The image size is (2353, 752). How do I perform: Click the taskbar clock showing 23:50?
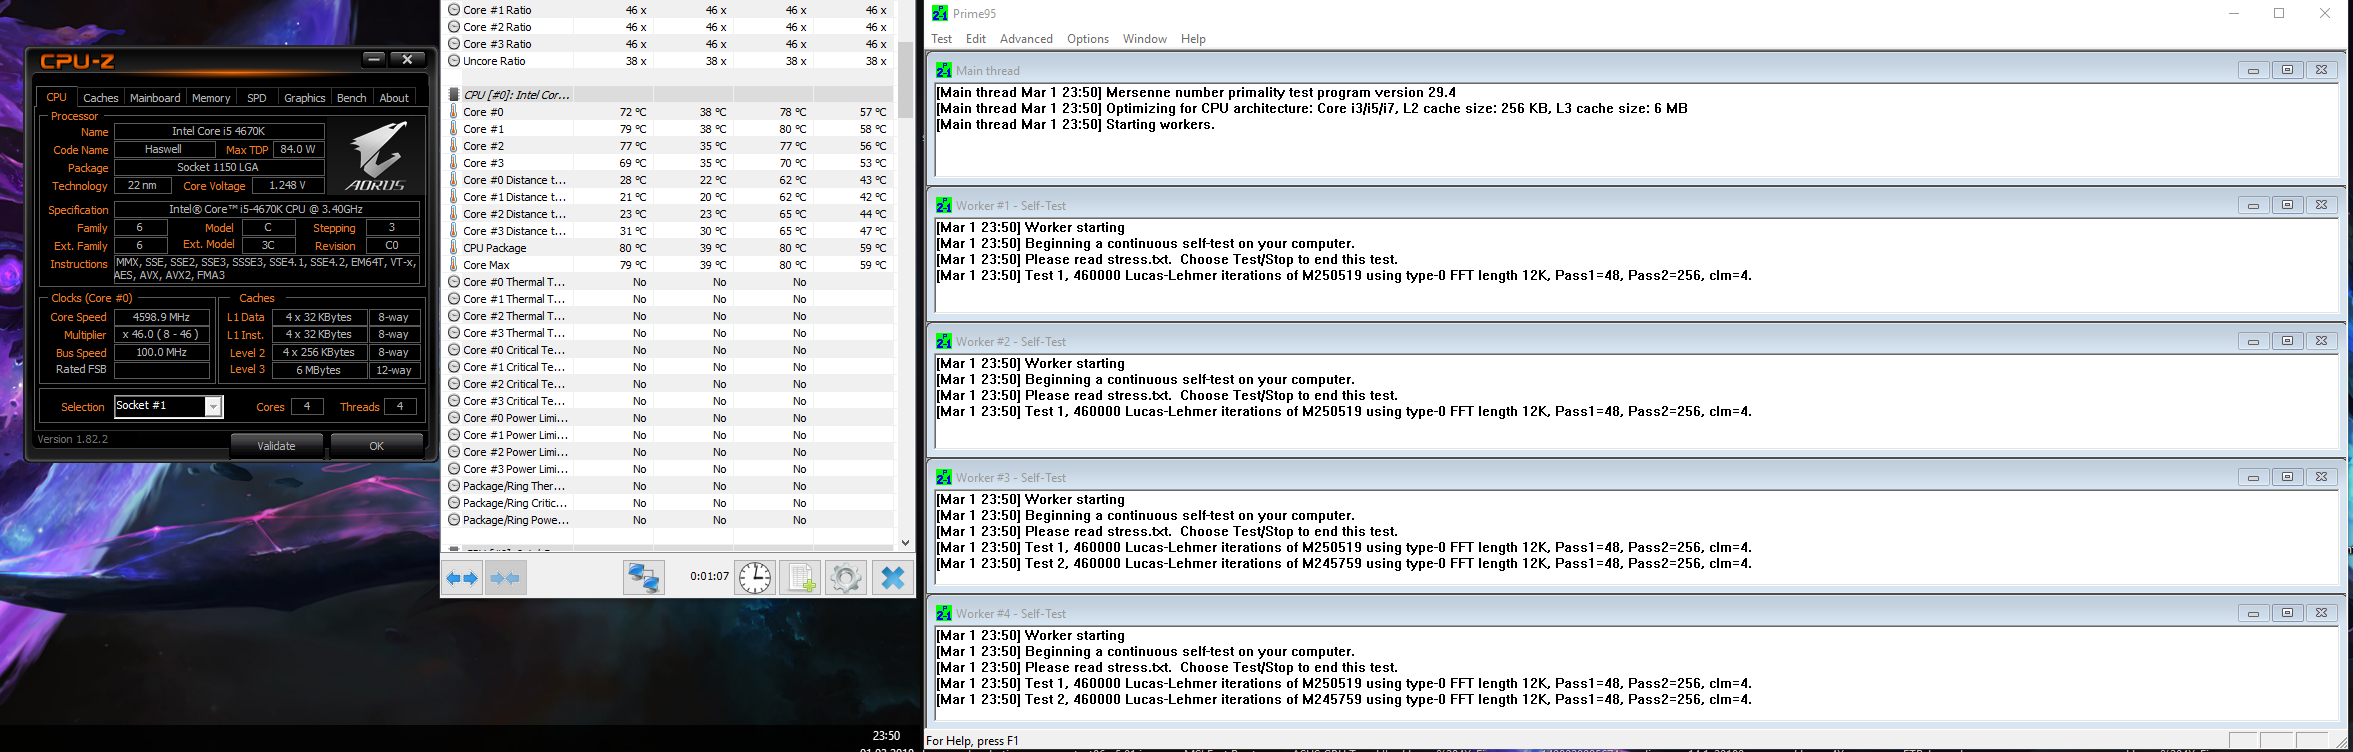[886, 736]
